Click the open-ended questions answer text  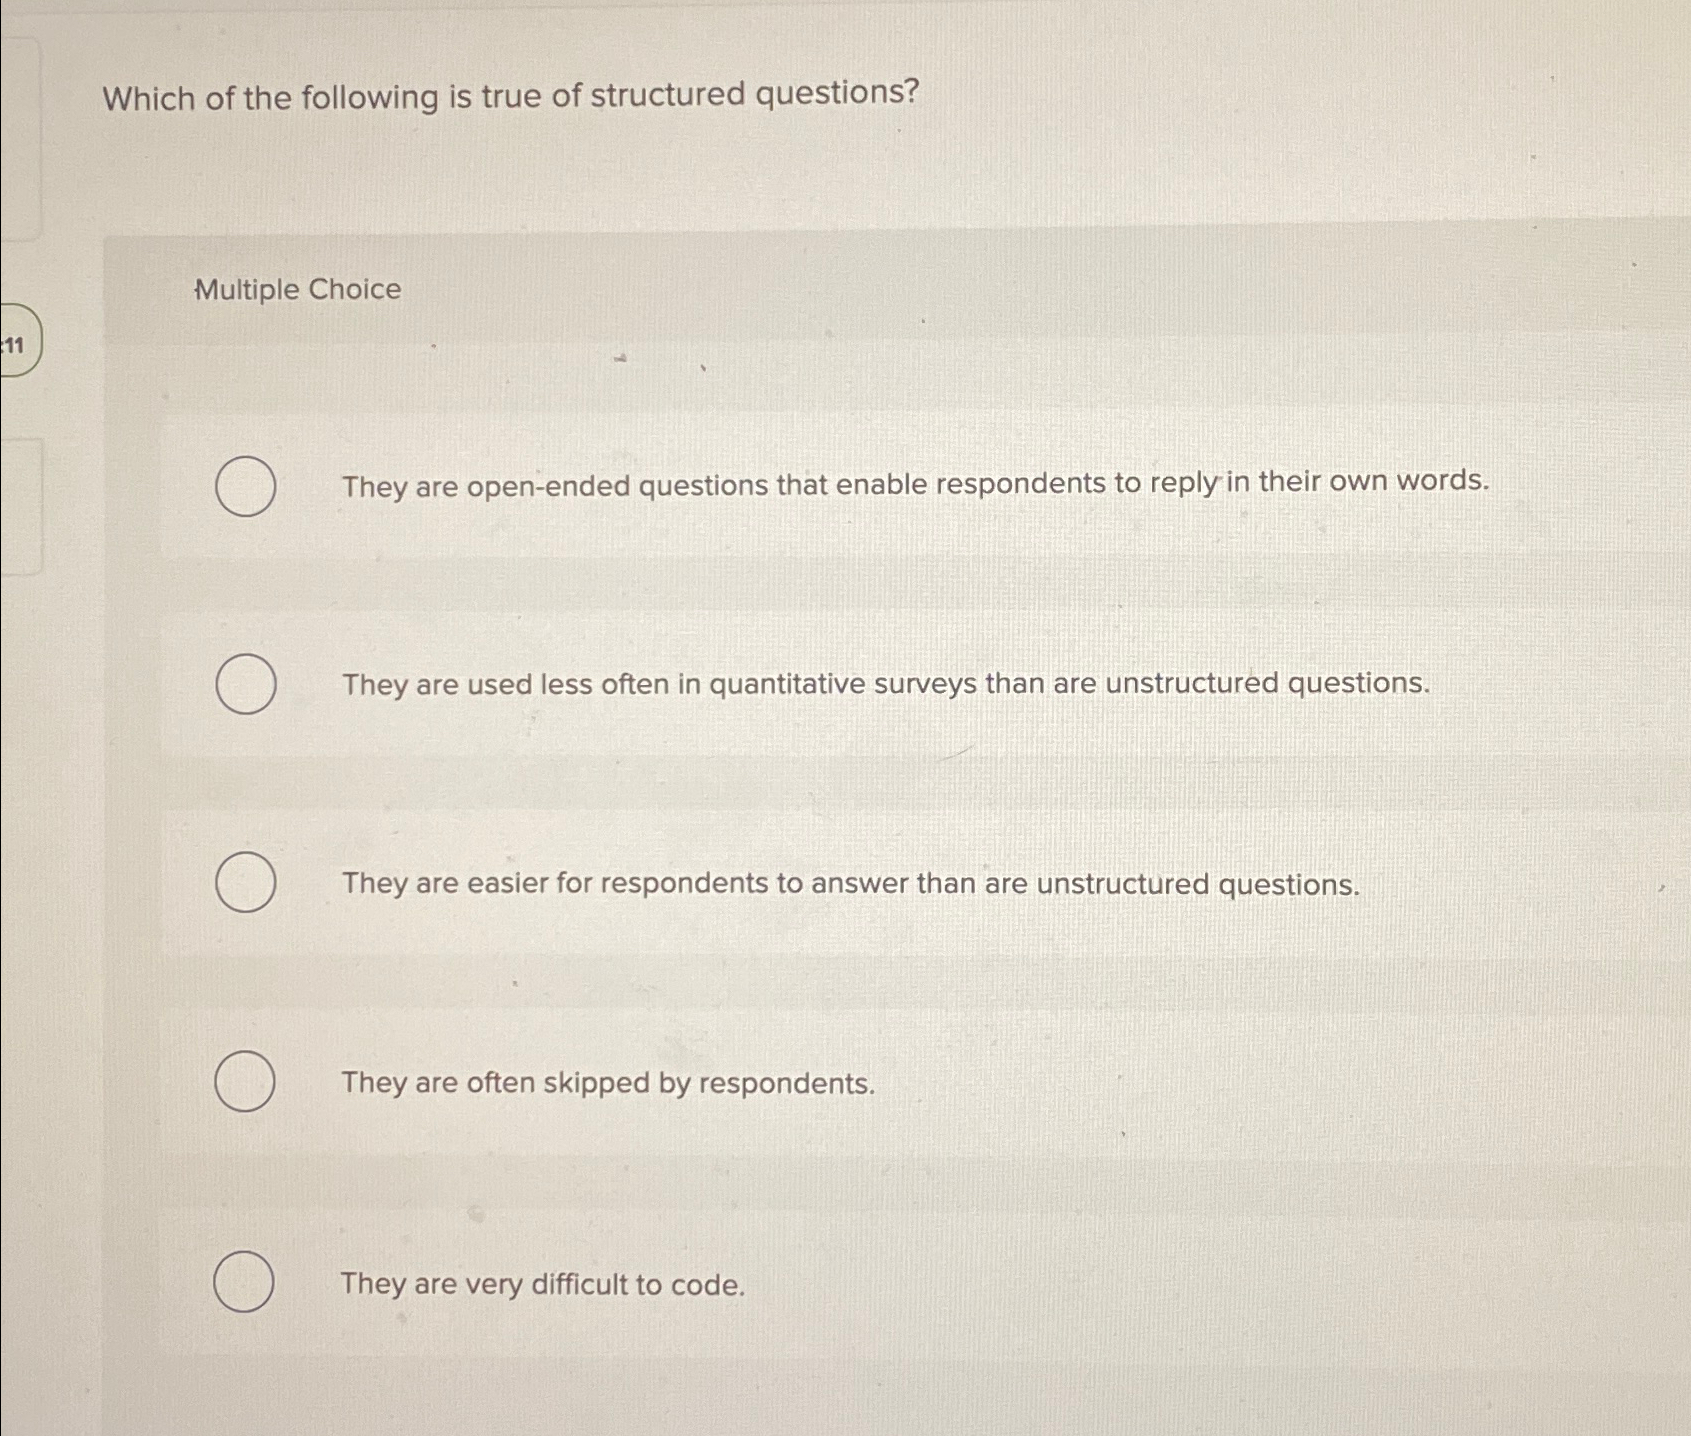914,484
